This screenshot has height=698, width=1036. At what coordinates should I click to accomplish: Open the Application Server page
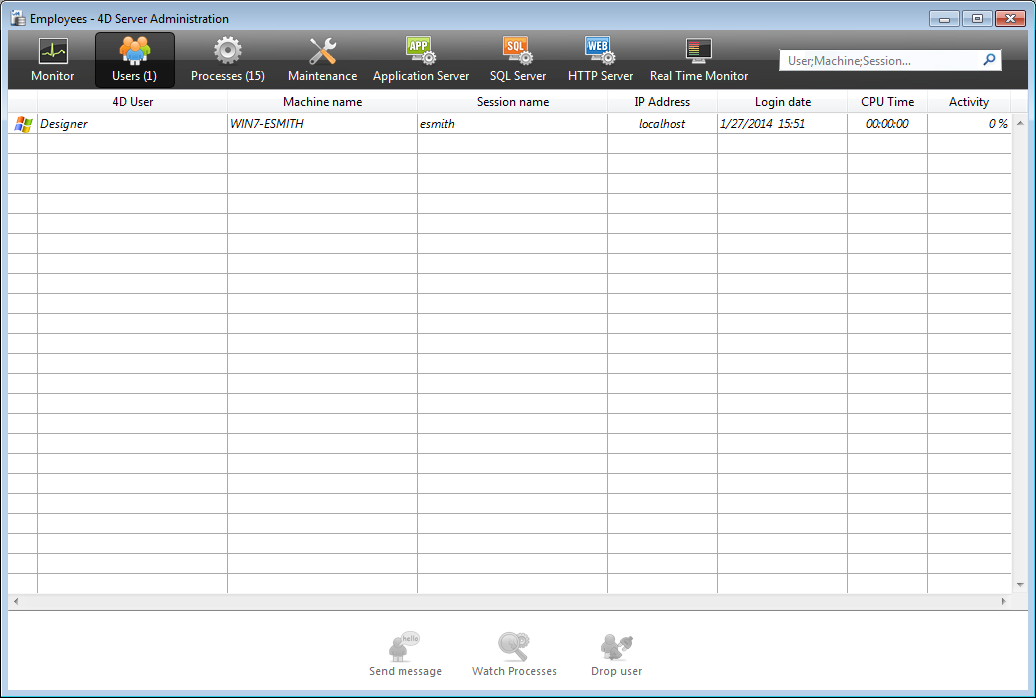point(421,60)
